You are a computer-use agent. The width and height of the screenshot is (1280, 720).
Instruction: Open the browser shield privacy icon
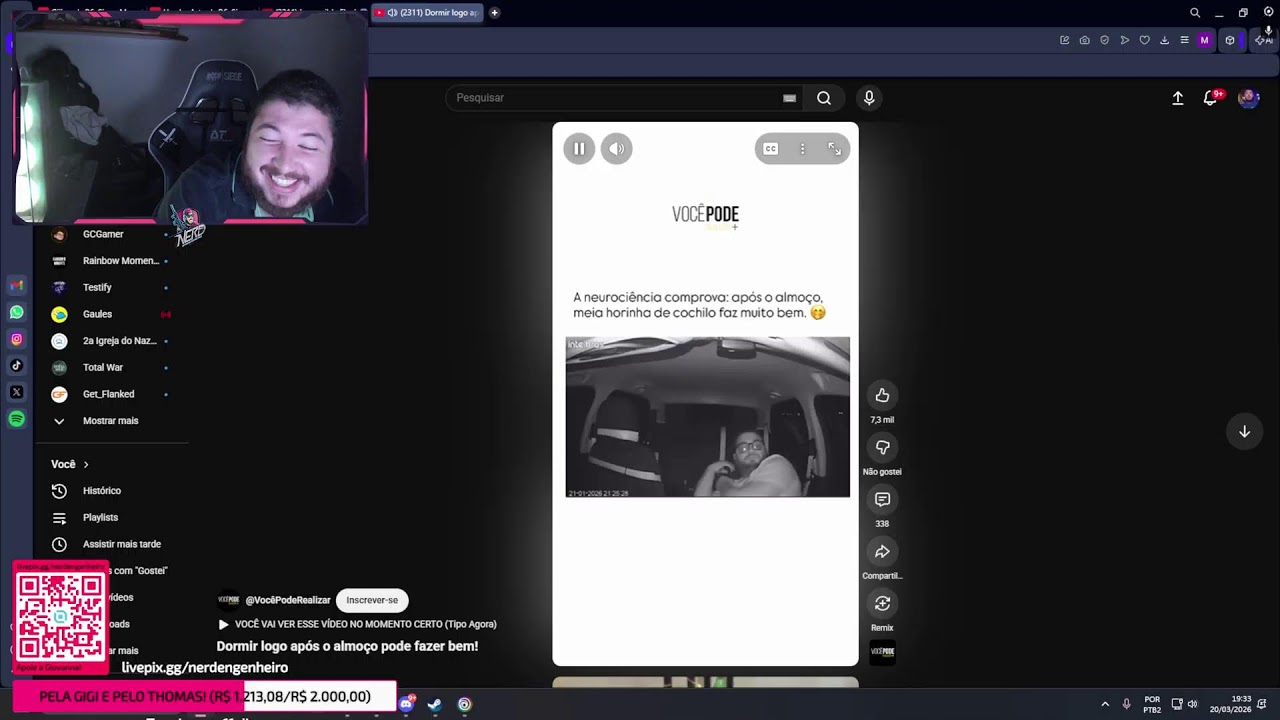(1104, 40)
